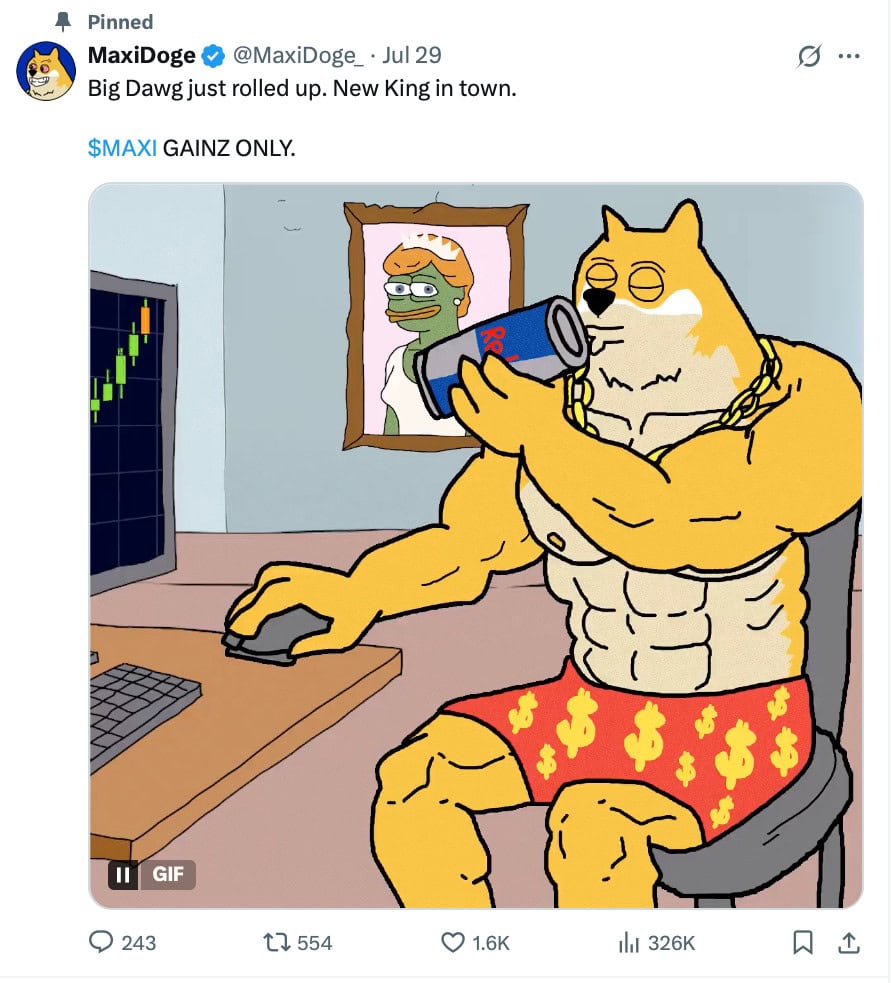Bookmark the post with the bookmark icon
The image size is (891, 983).
point(805,941)
